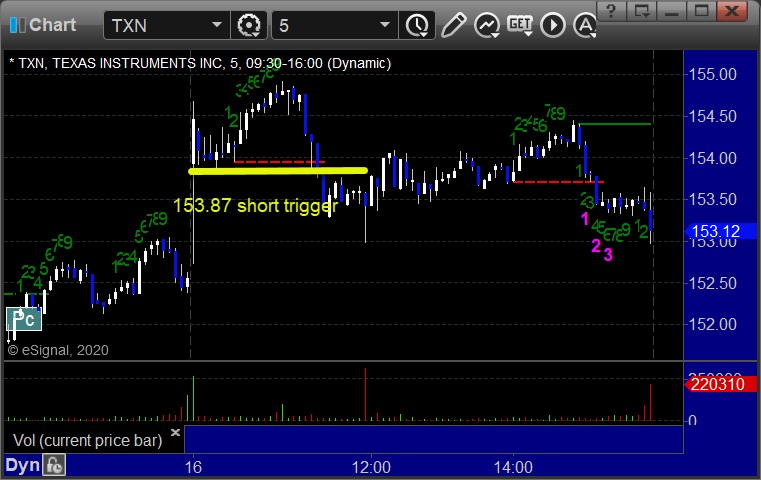Click the GET toolbar icon
The image size is (761, 480).
520,24
